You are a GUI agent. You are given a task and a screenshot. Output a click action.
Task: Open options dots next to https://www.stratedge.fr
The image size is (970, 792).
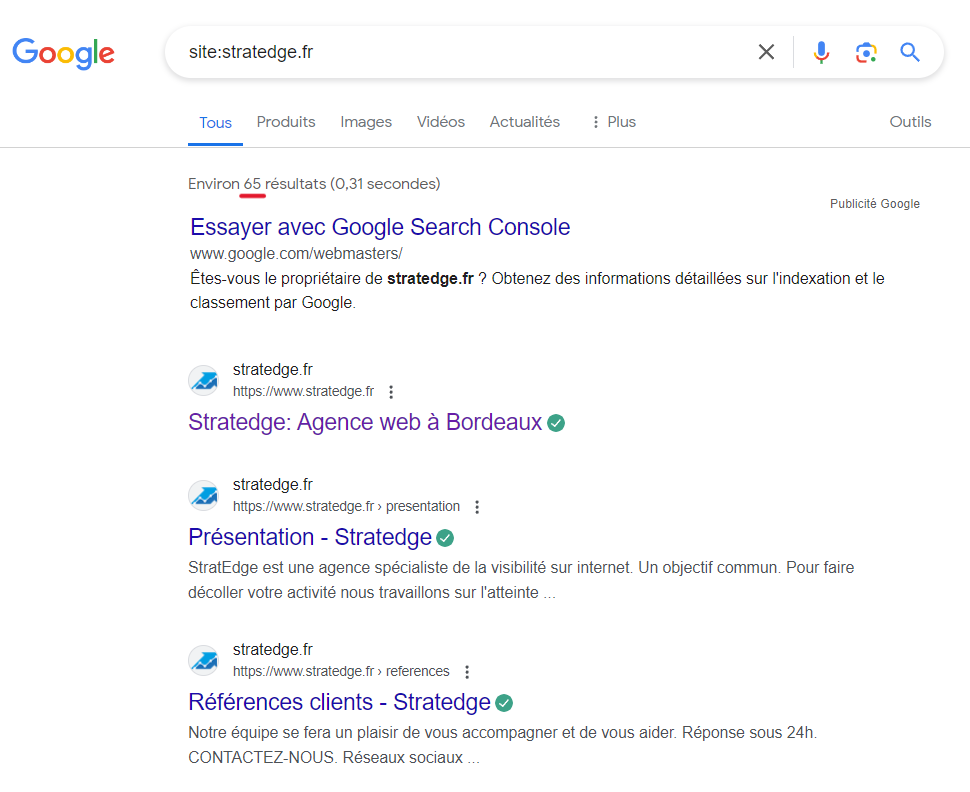click(x=391, y=392)
